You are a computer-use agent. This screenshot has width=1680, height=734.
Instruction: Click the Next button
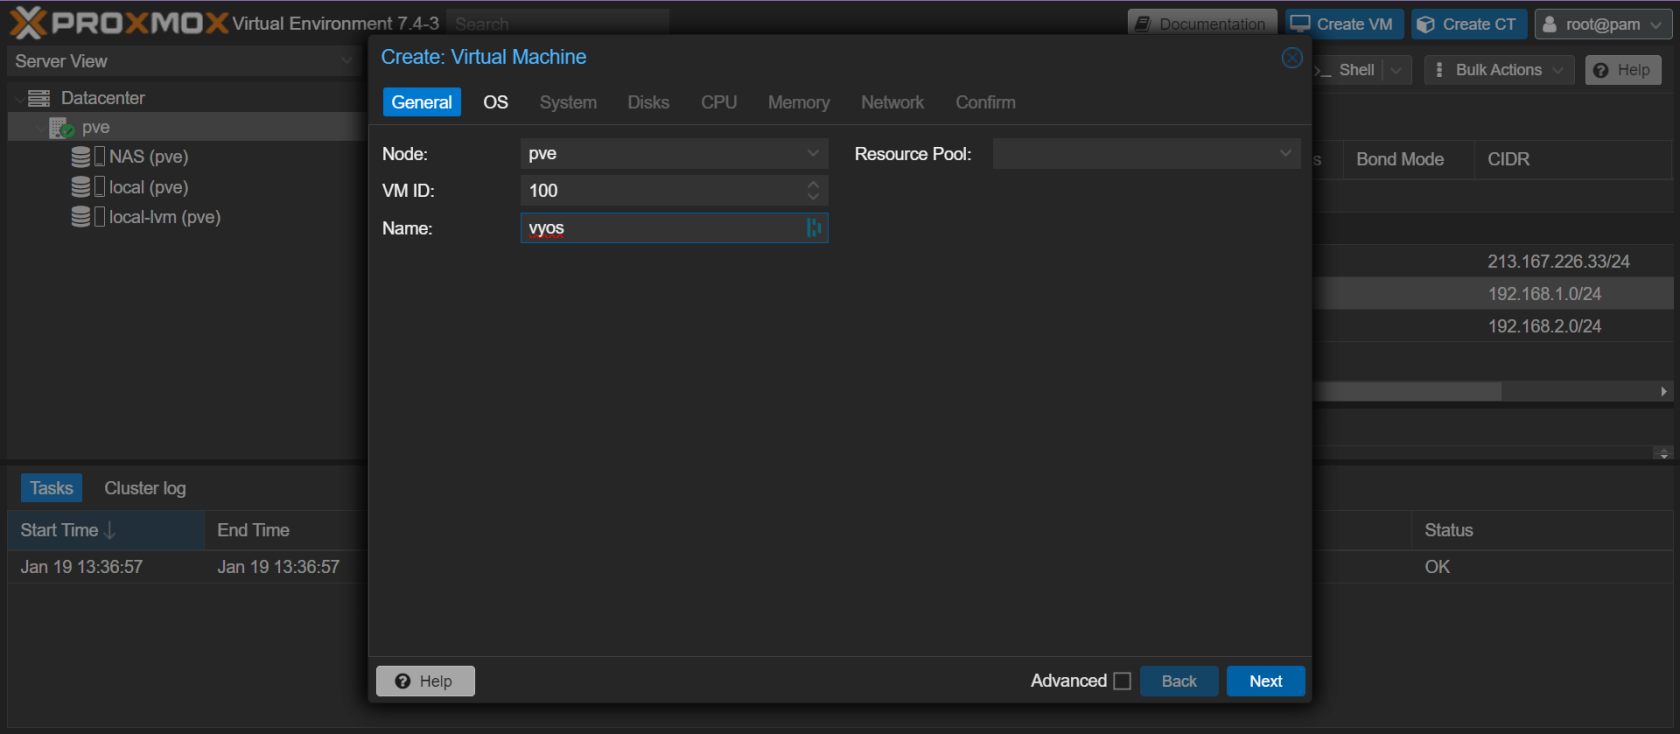(x=1265, y=681)
